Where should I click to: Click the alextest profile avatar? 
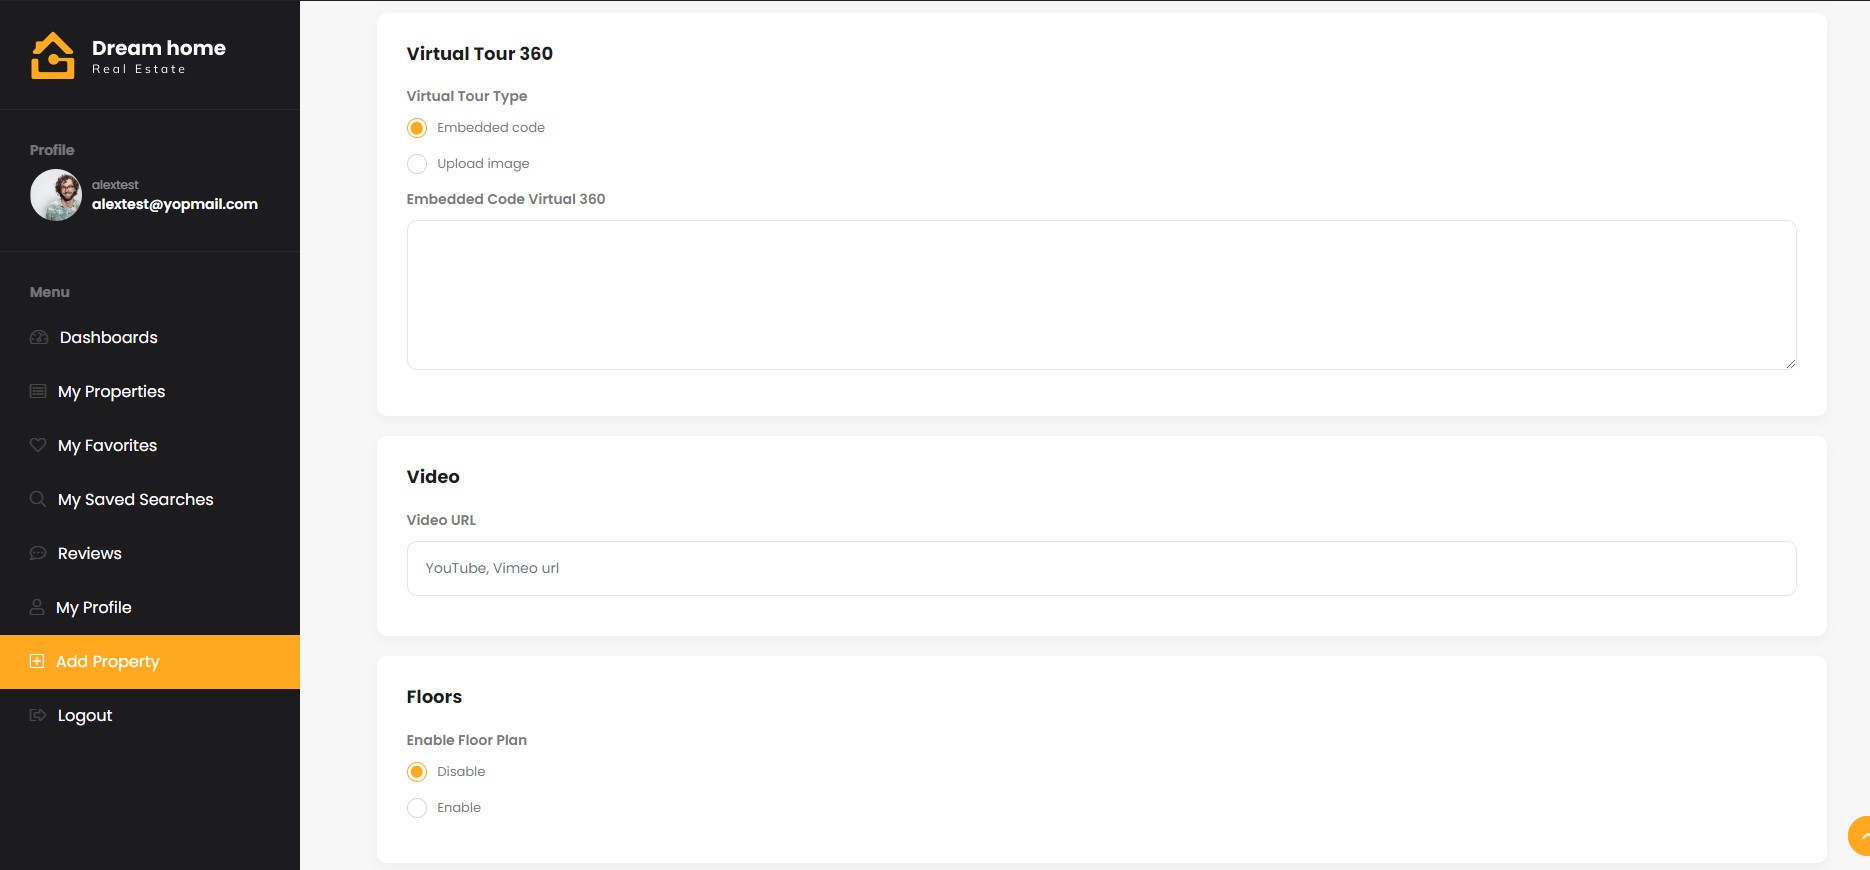(56, 195)
